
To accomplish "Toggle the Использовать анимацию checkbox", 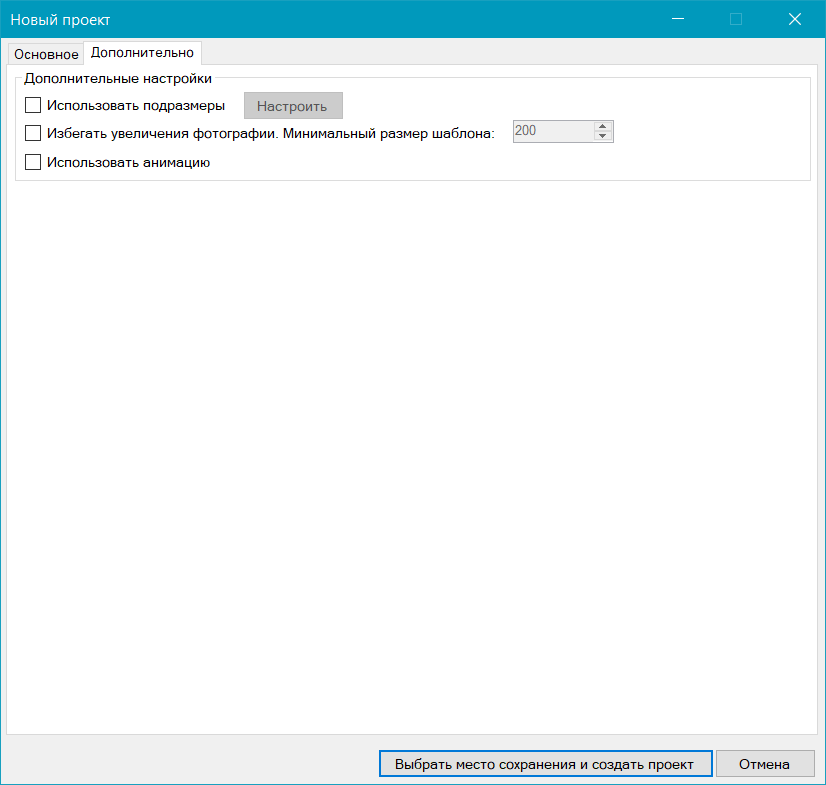I will (33, 162).
